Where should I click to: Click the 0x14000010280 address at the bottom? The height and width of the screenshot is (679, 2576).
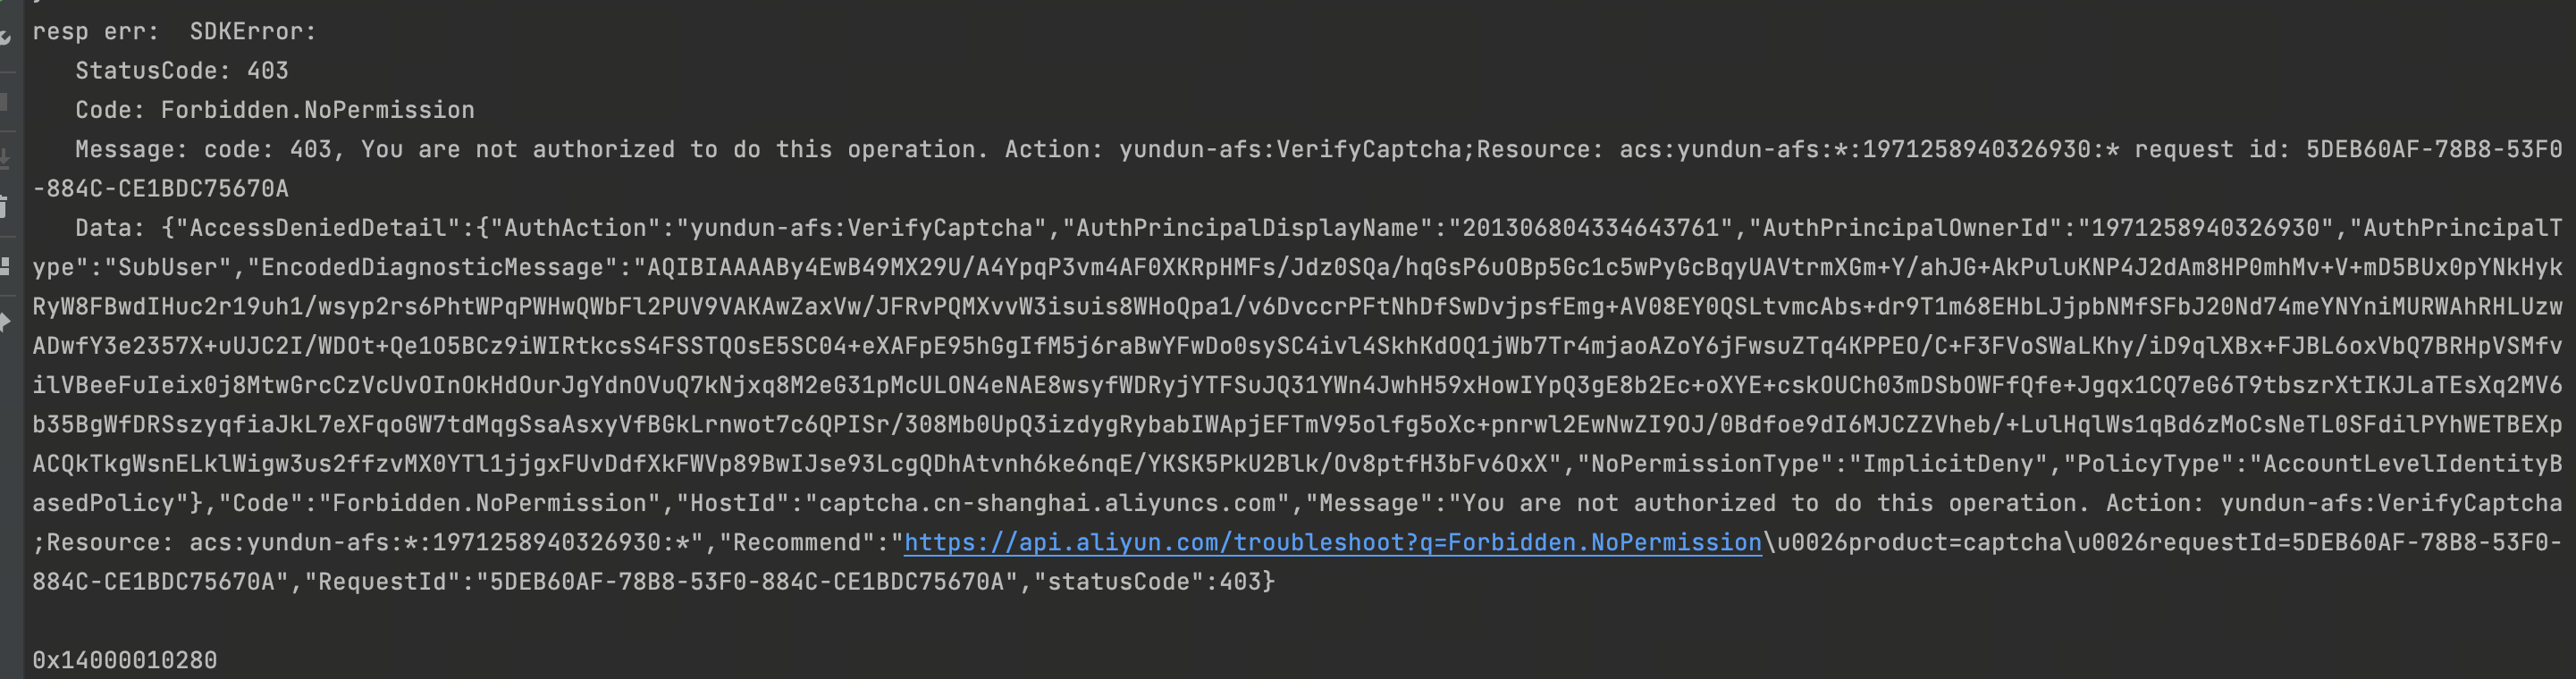click(124, 660)
